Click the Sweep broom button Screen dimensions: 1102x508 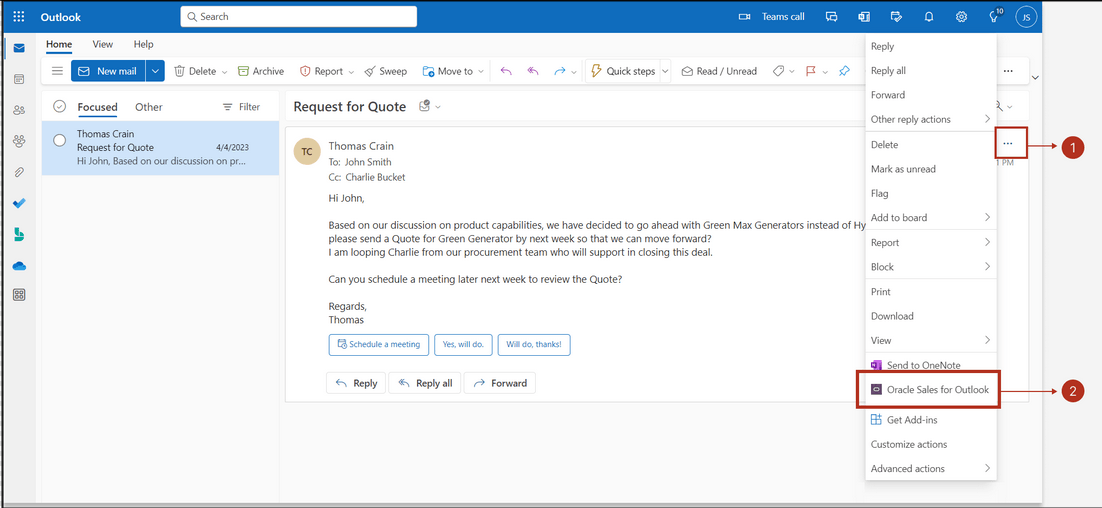(x=386, y=71)
